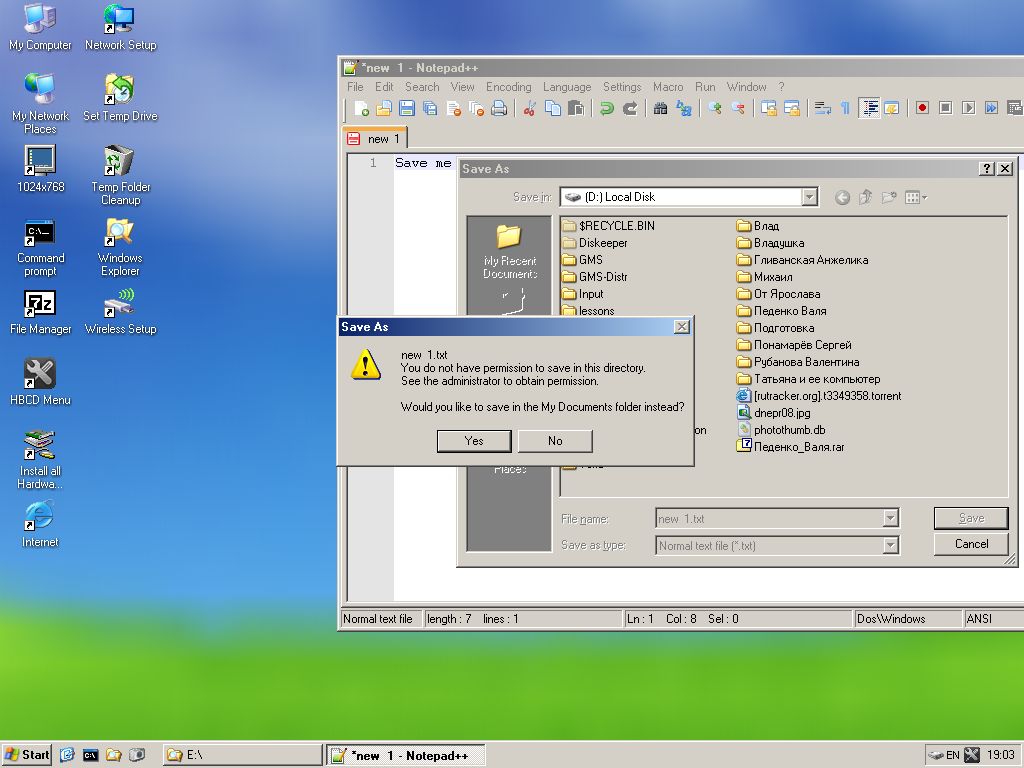The image size is (1024, 768).
Task: Toggle the Show Indent Guide button
Action: [x=869, y=109]
